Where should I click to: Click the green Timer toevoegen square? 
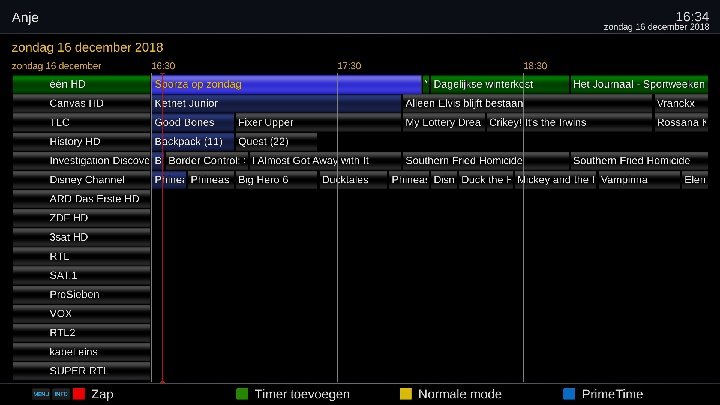click(x=242, y=394)
